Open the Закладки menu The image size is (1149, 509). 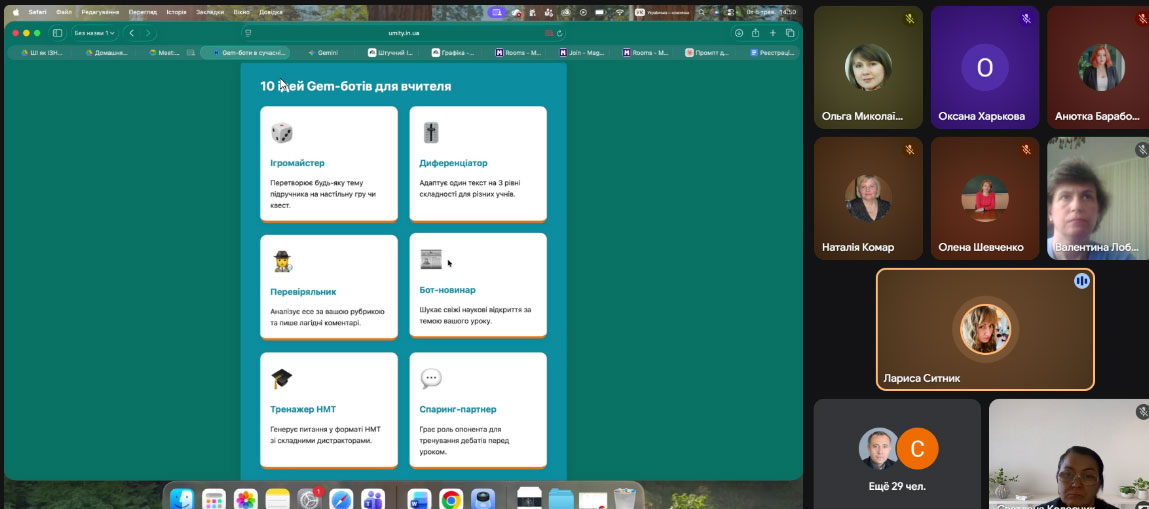[210, 12]
